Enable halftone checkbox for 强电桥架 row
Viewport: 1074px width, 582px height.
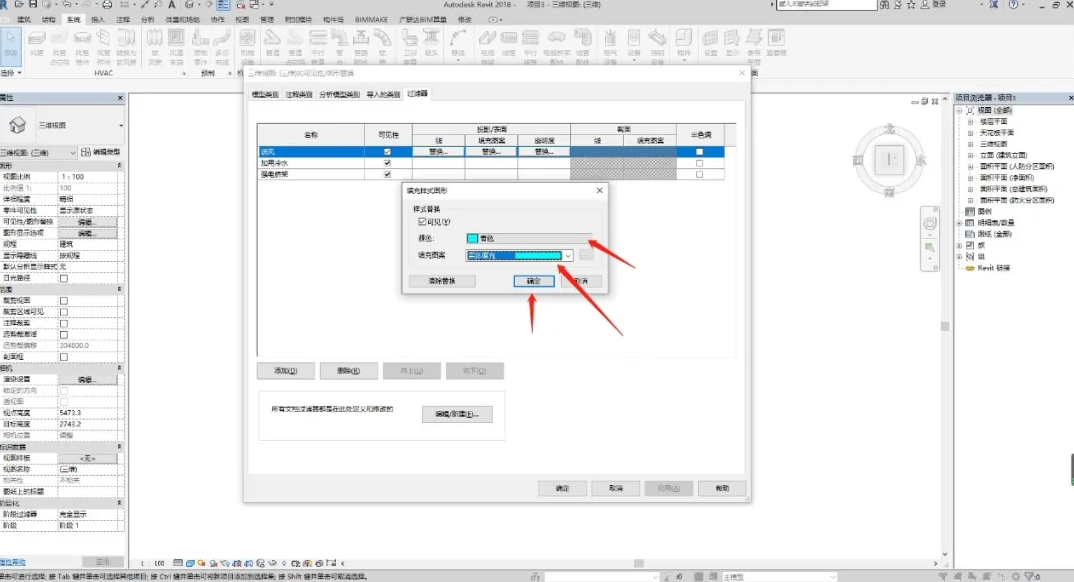pos(699,174)
